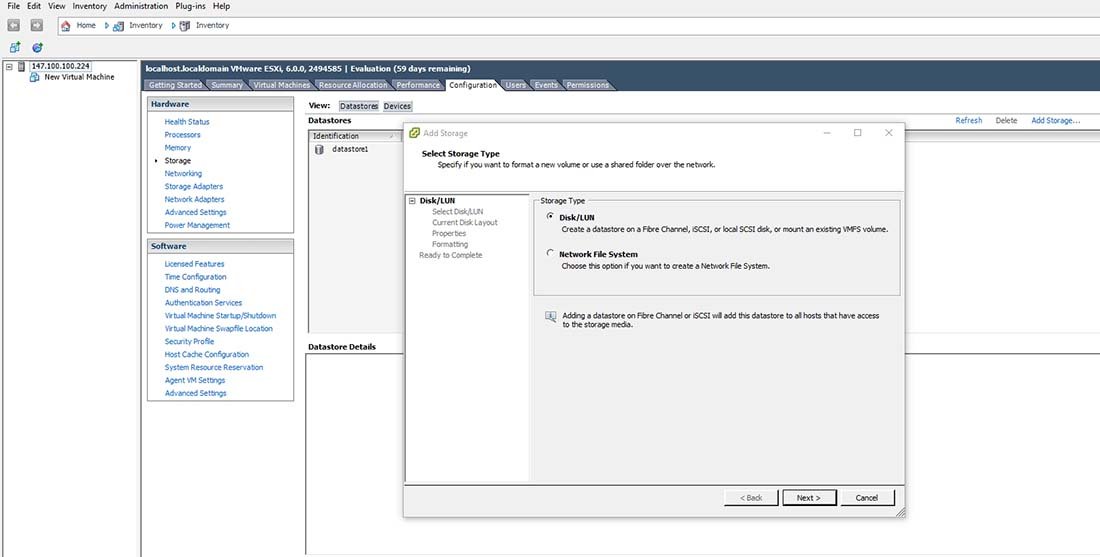Click the datastore1 cylinder icon

(319, 149)
